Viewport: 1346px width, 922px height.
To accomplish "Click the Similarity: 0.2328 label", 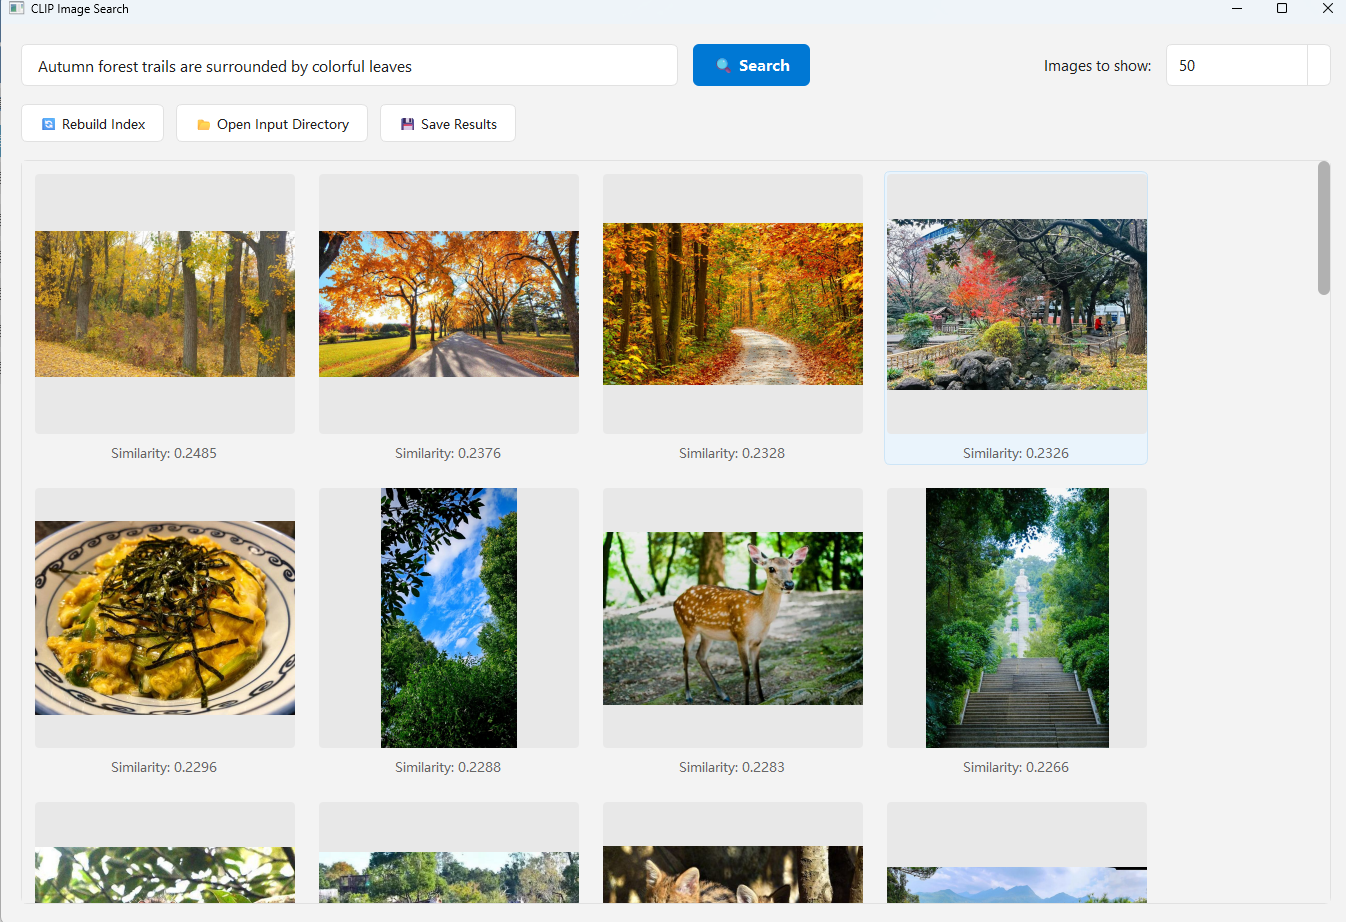I will [732, 453].
